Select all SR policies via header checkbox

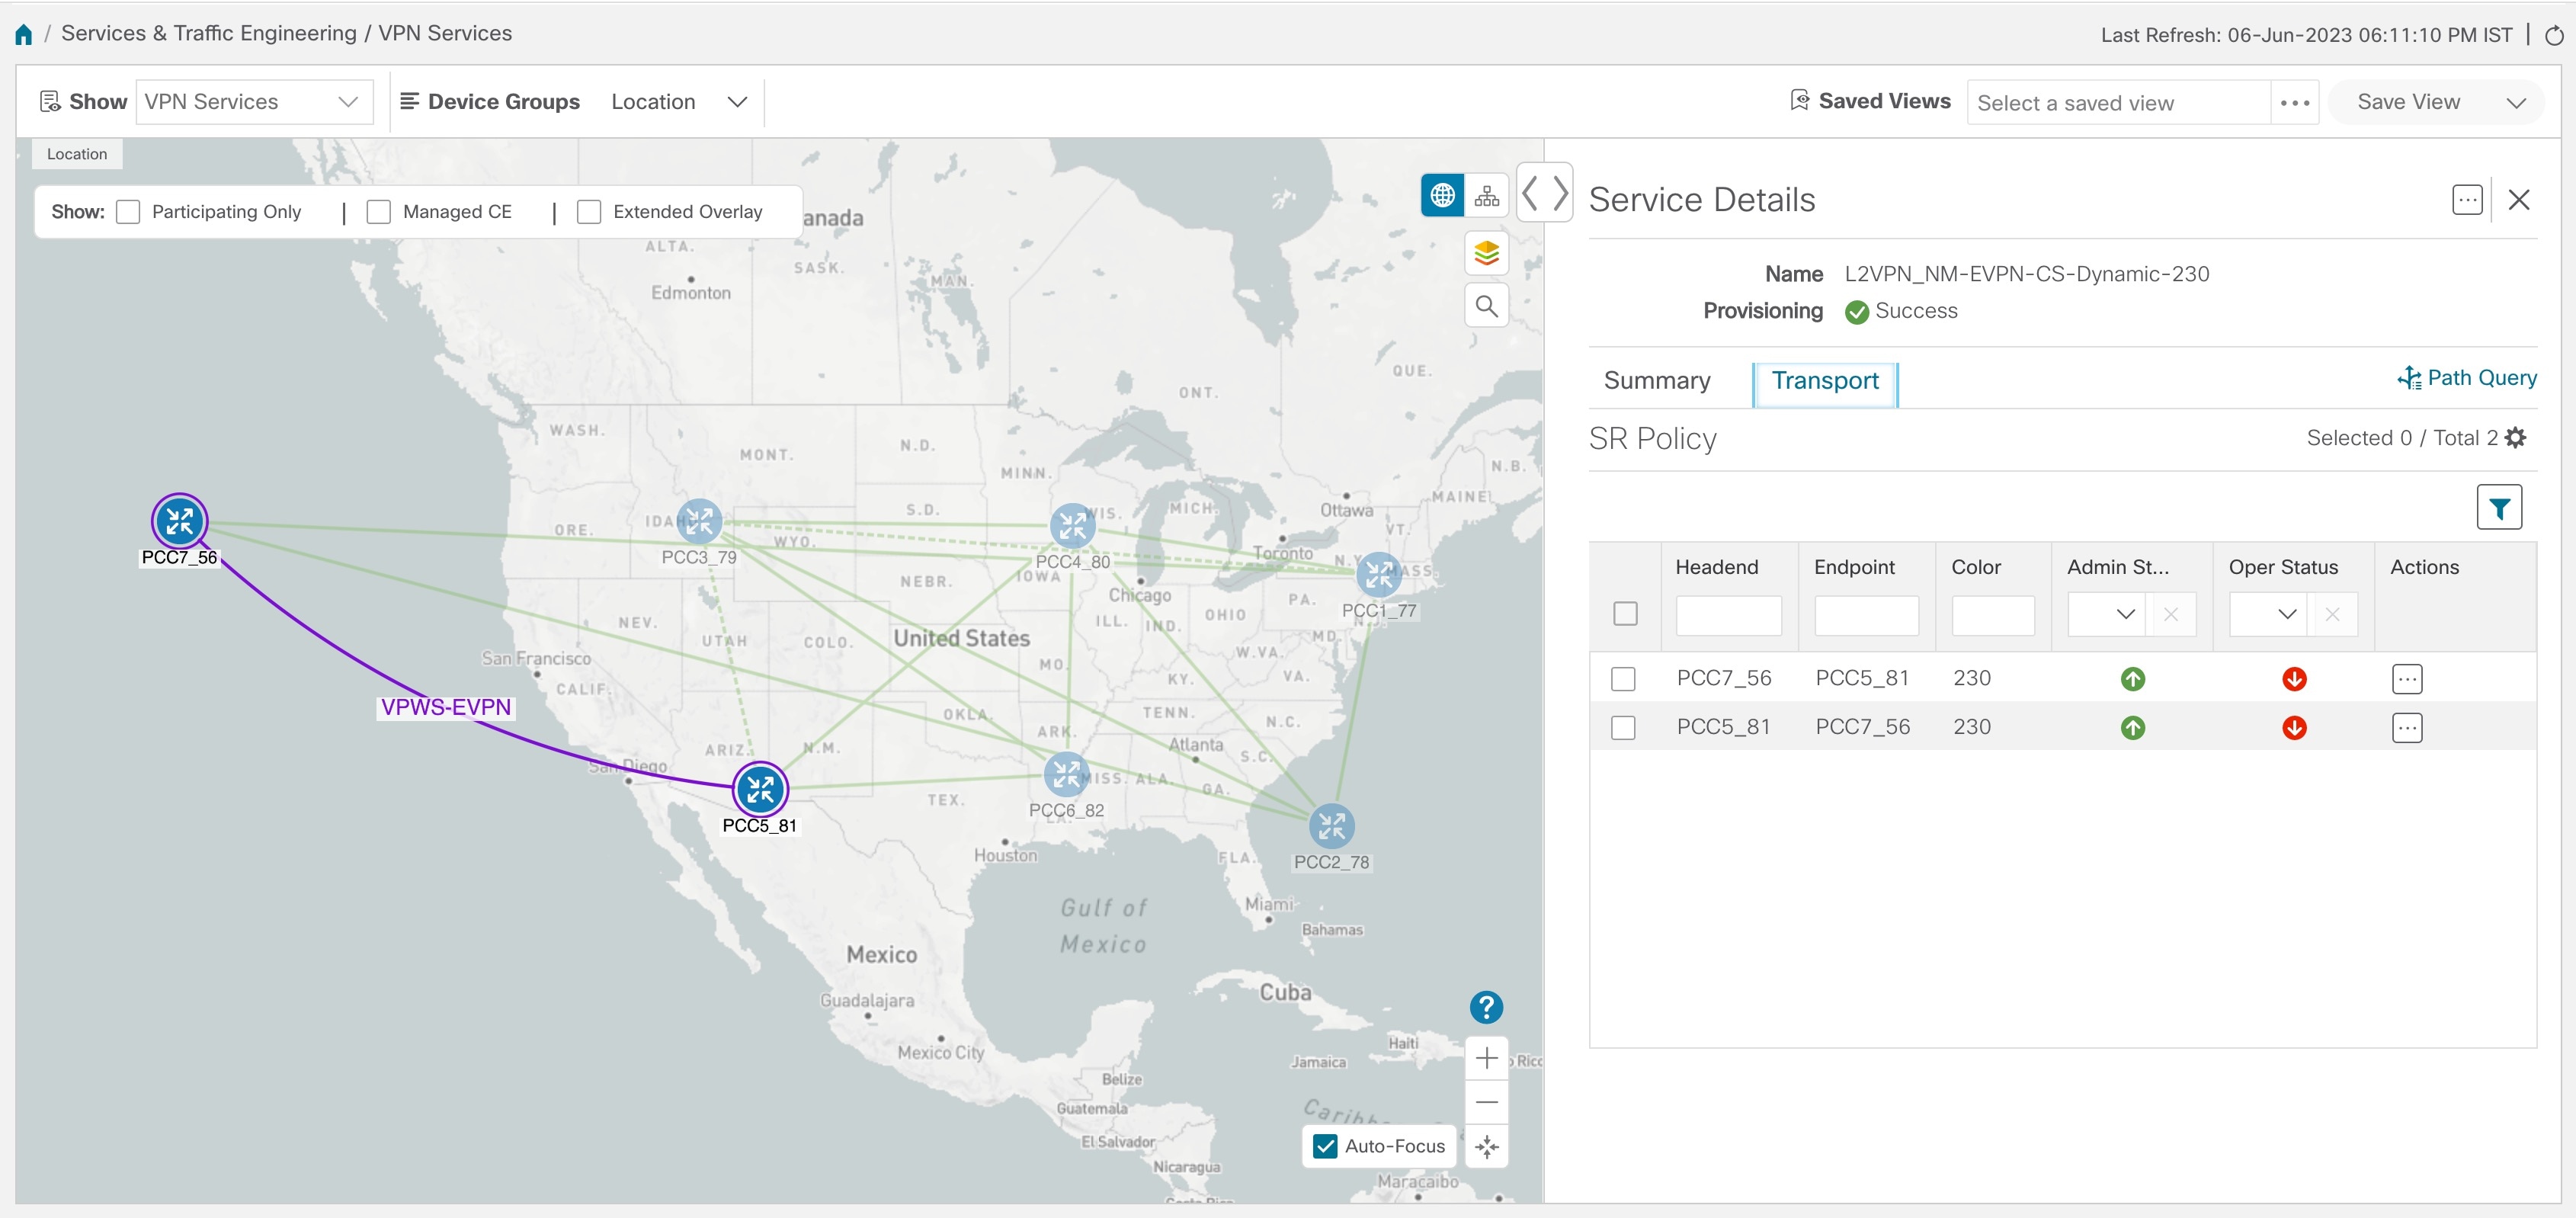[x=1625, y=613]
